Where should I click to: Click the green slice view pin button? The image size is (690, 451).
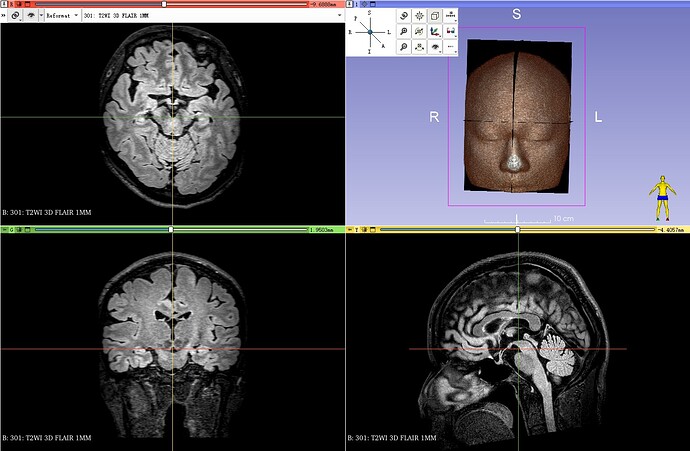pos(4,229)
